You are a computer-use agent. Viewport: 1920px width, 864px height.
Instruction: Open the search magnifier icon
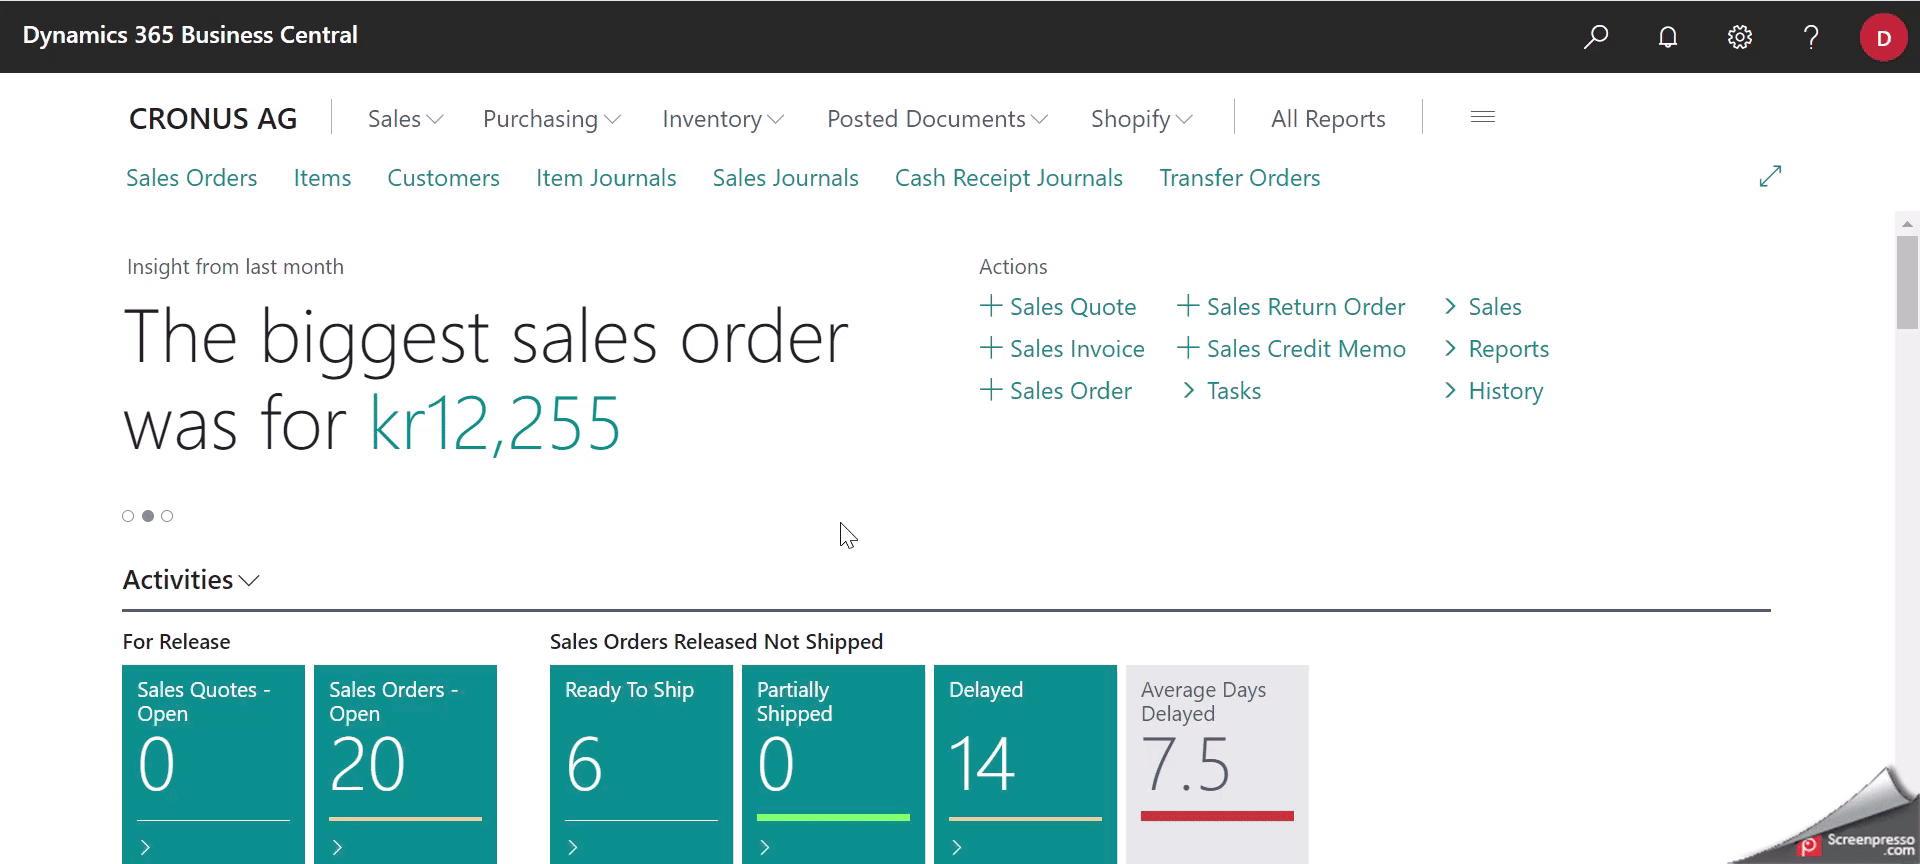point(1596,37)
